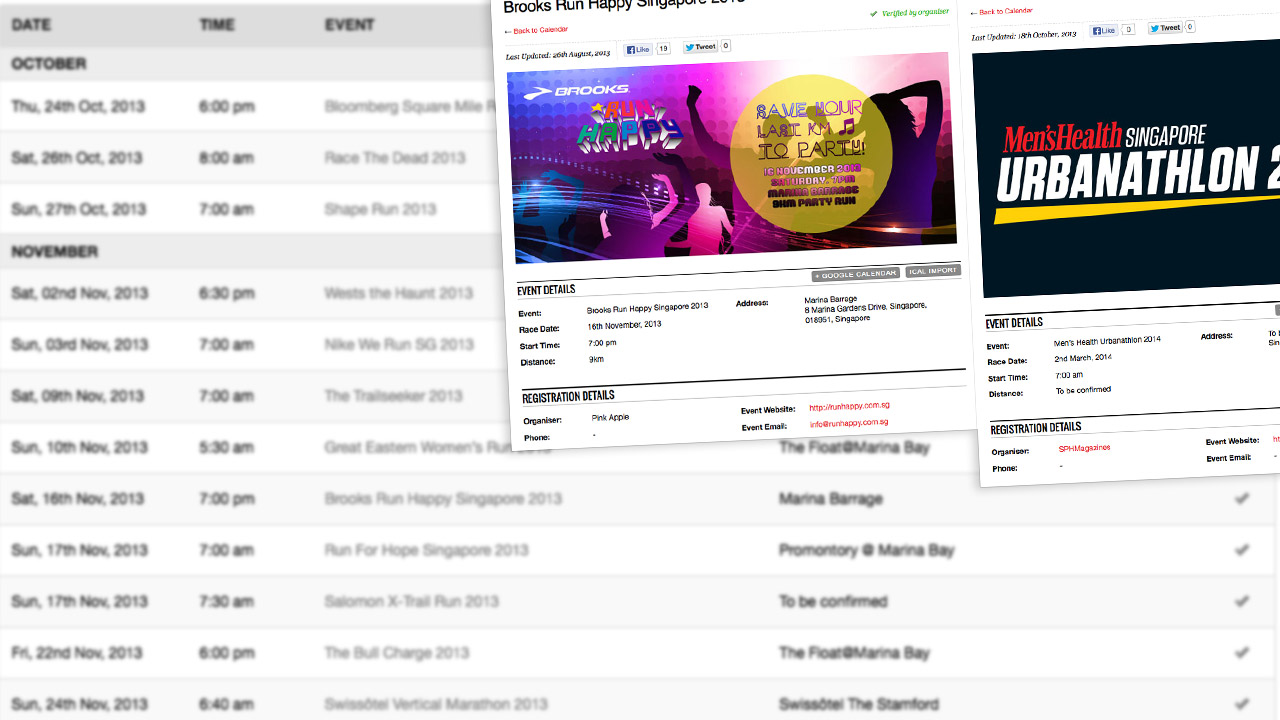The image size is (1280, 720).
Task: Click checkmark icon in Swissôtel The Stamford row
Action: (x=1242, y=704)
